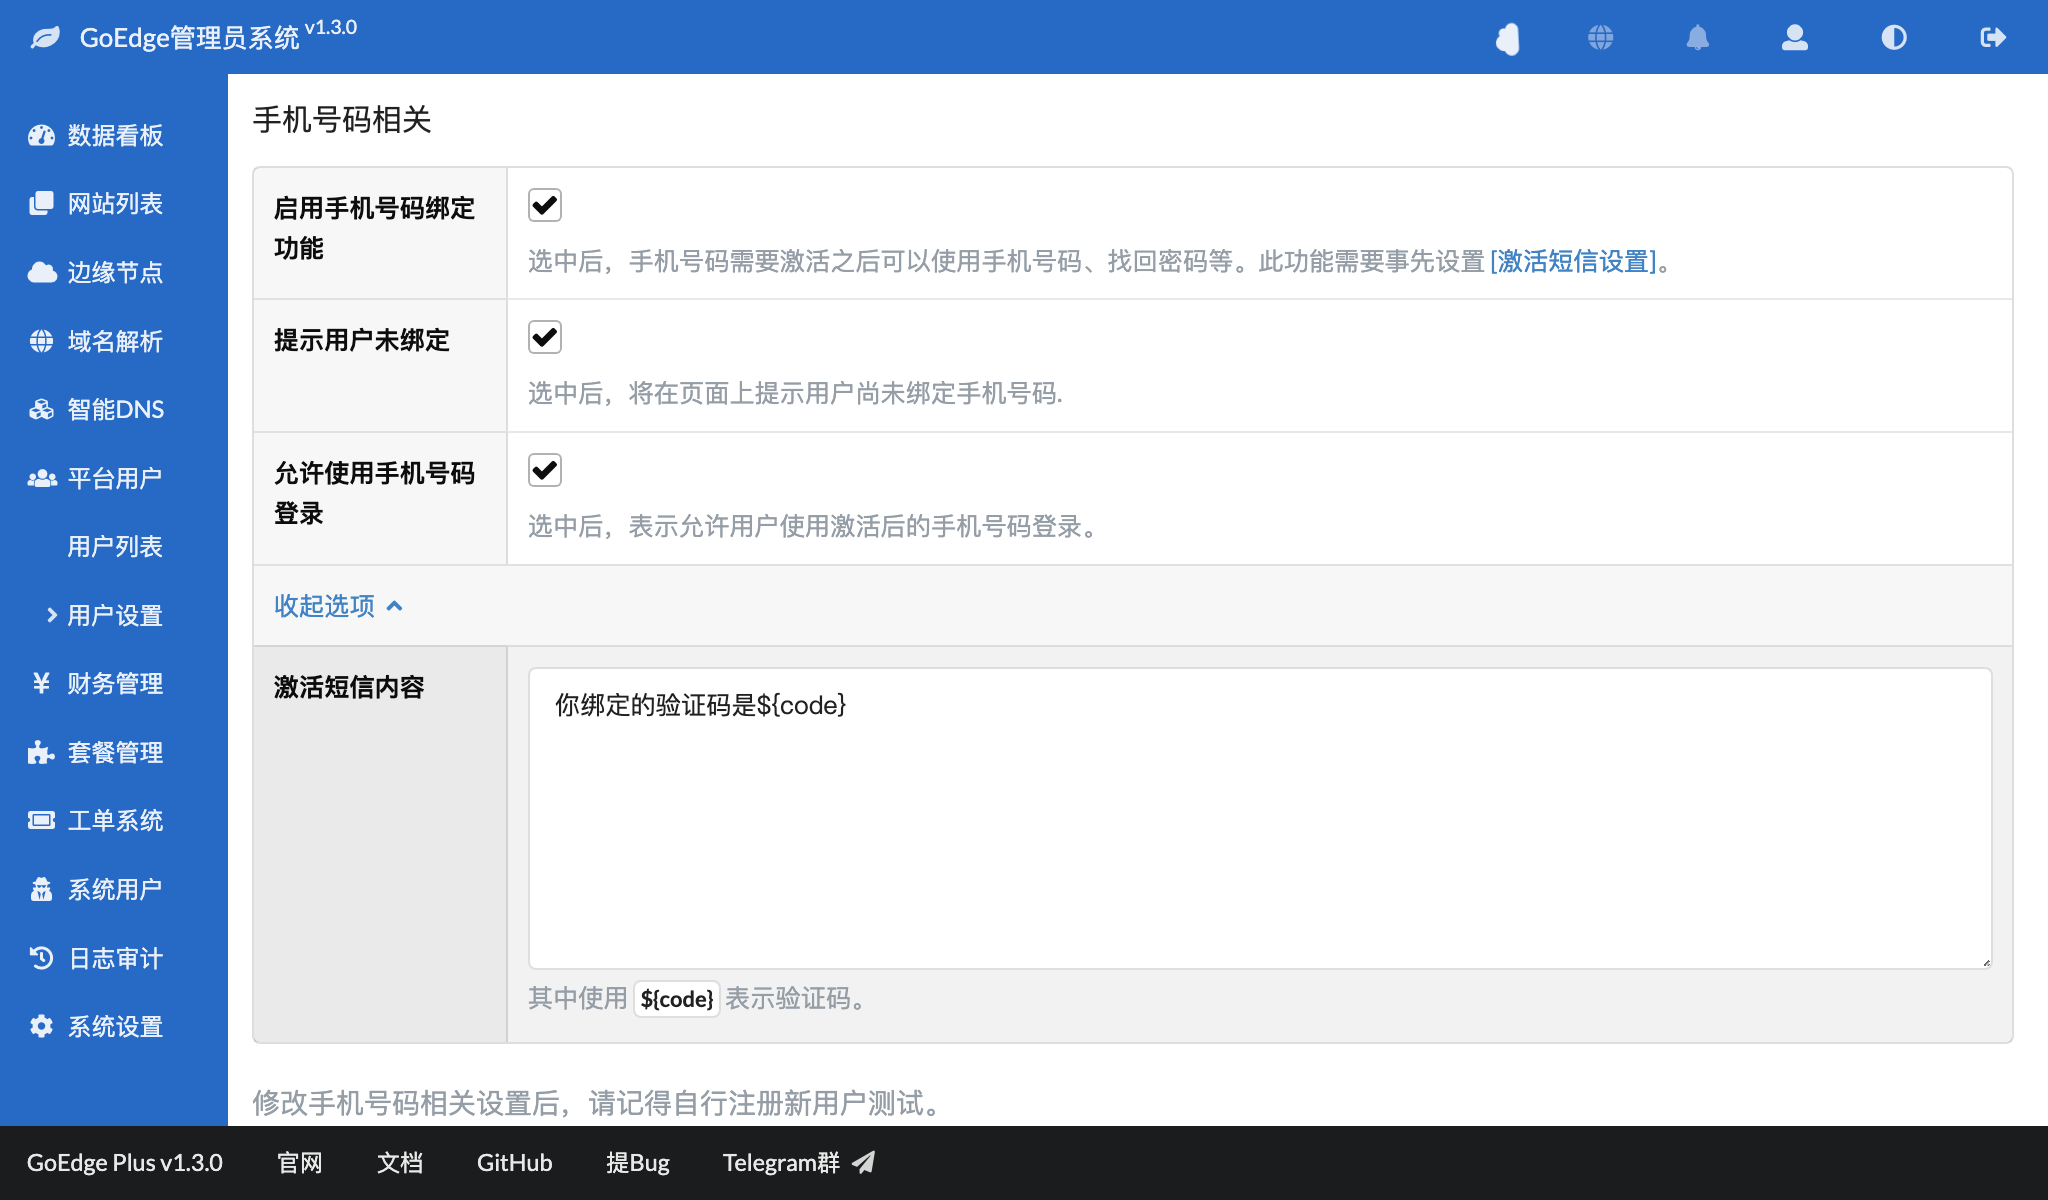Click the logout arrow icon
This screenshot has height=1200, width=2048.
pos(1993,38)
